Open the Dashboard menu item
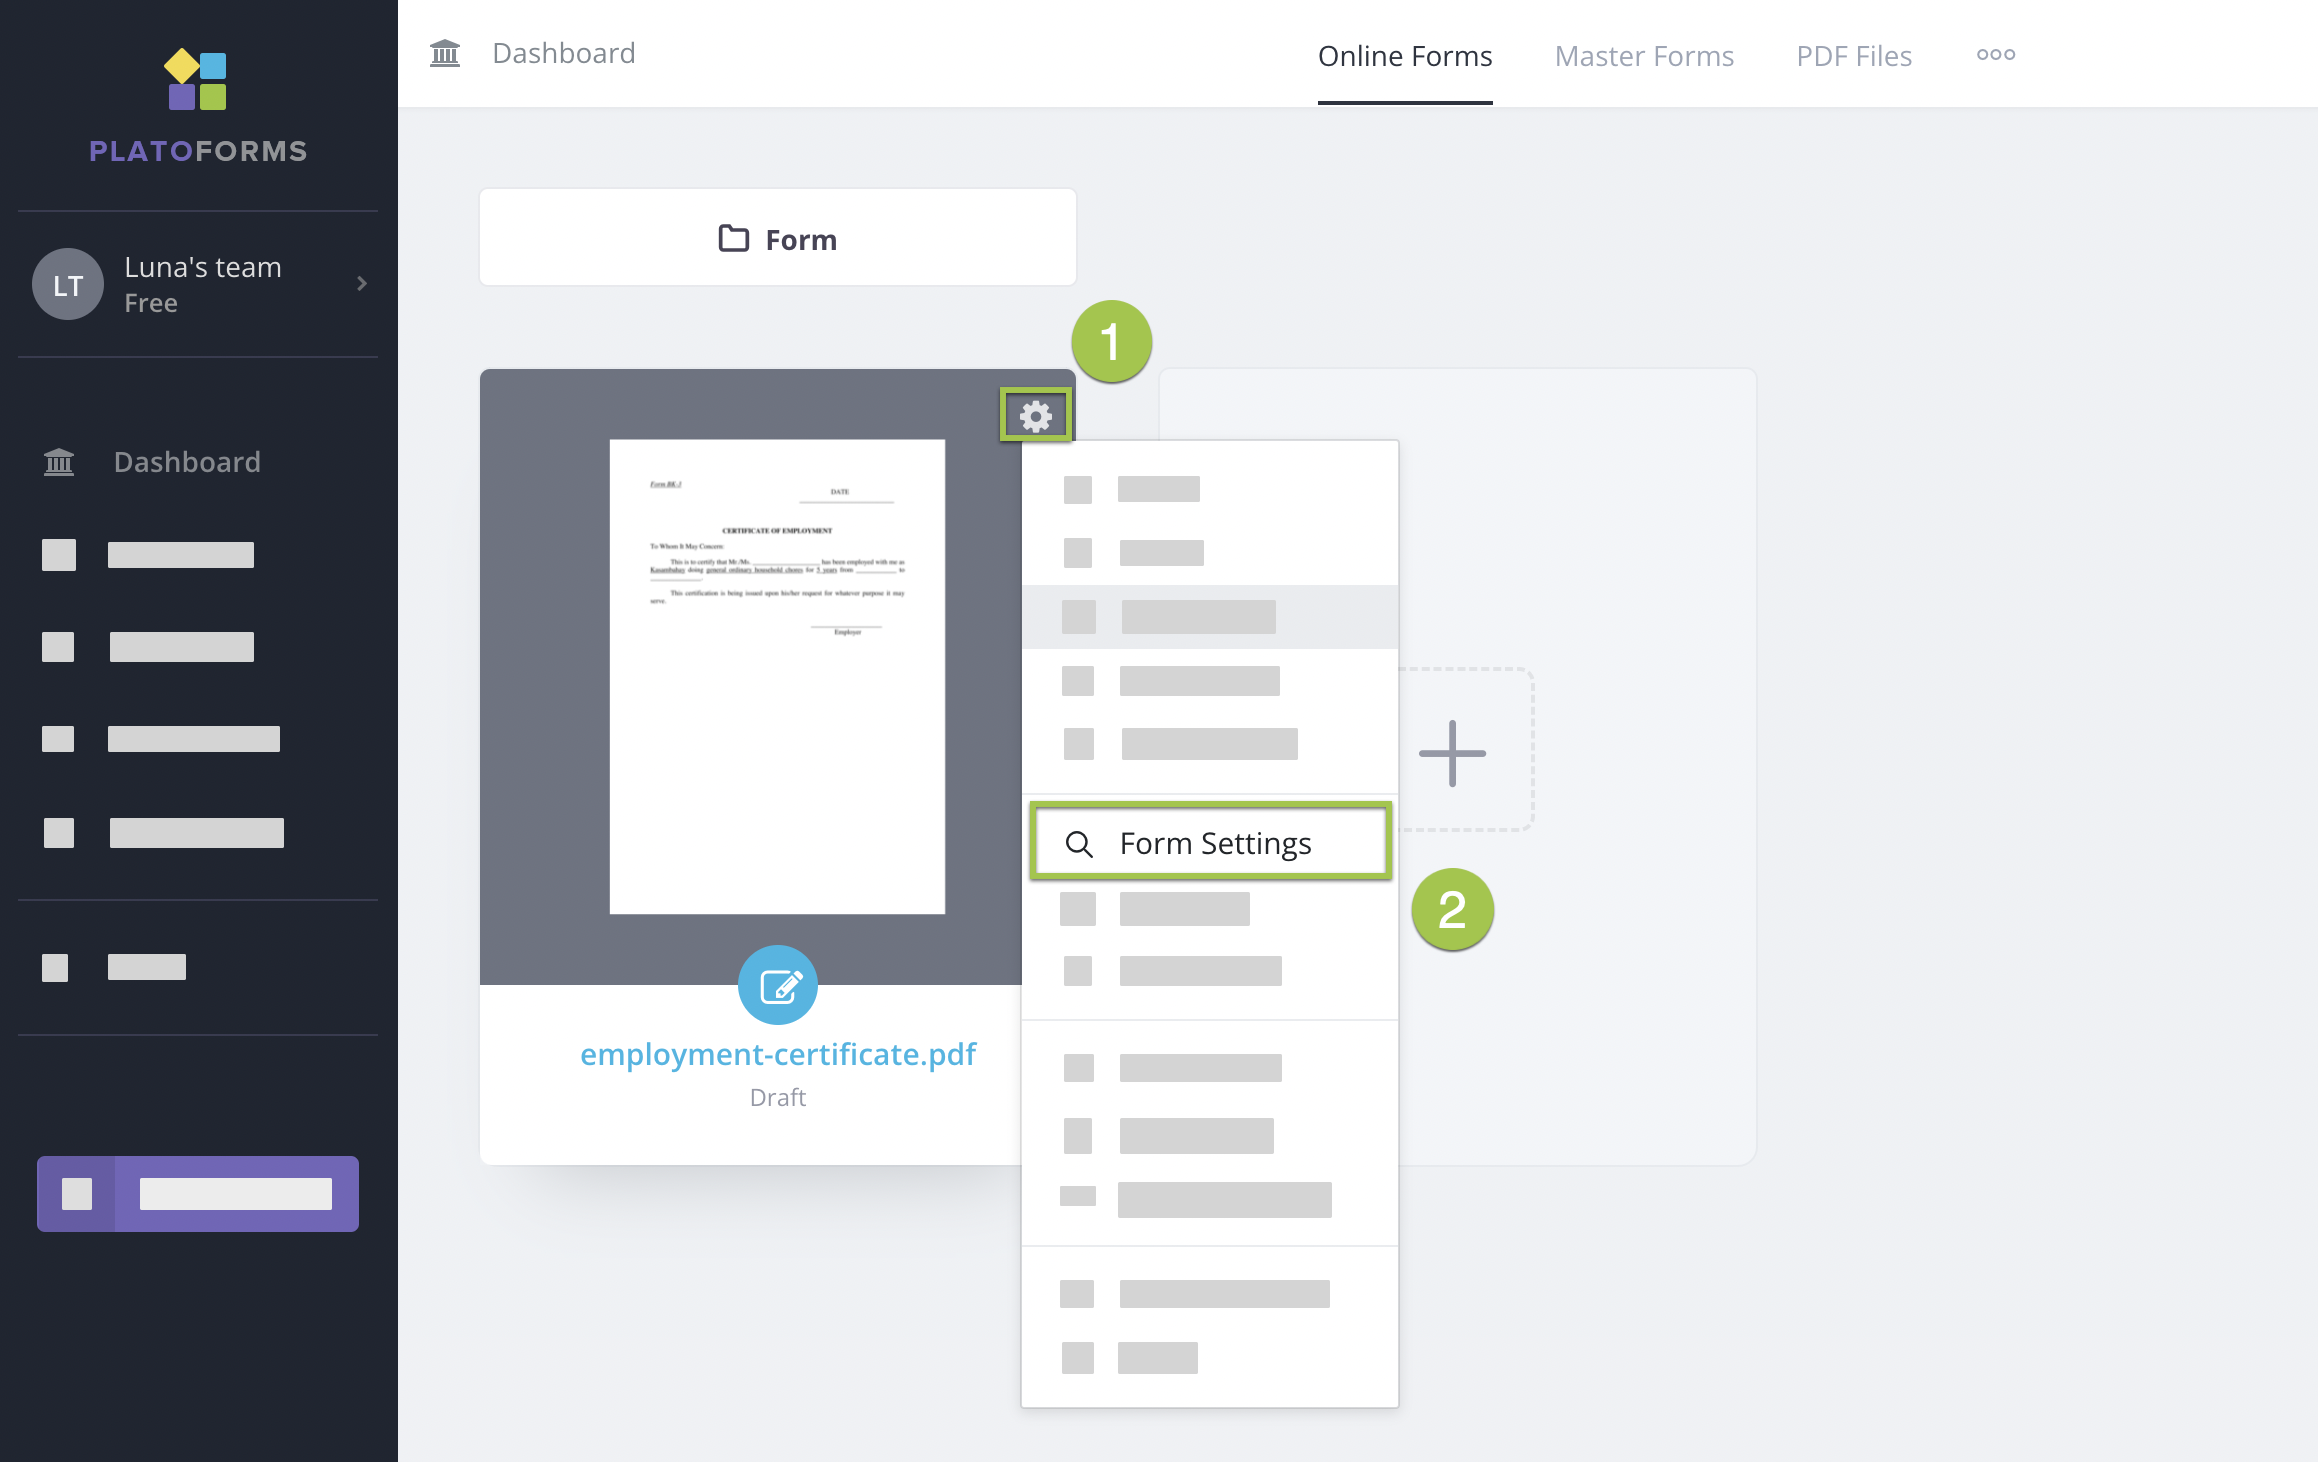This screenshot has width=2318, height=1462. [185, 460]
